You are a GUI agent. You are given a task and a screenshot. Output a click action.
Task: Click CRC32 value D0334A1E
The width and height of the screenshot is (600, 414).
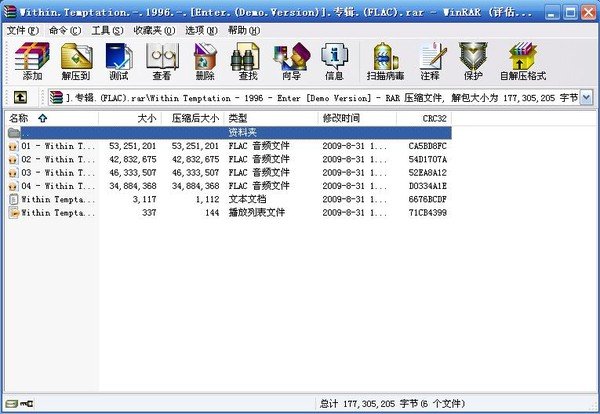[x=427, y=186]
